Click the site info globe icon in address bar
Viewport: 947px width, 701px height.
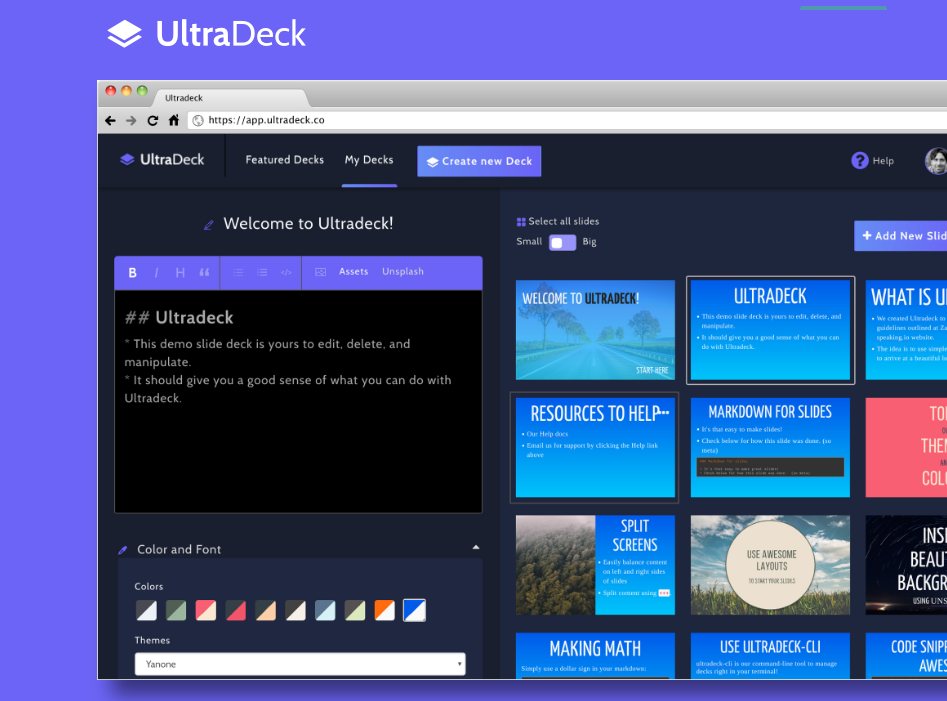(197, 121)
